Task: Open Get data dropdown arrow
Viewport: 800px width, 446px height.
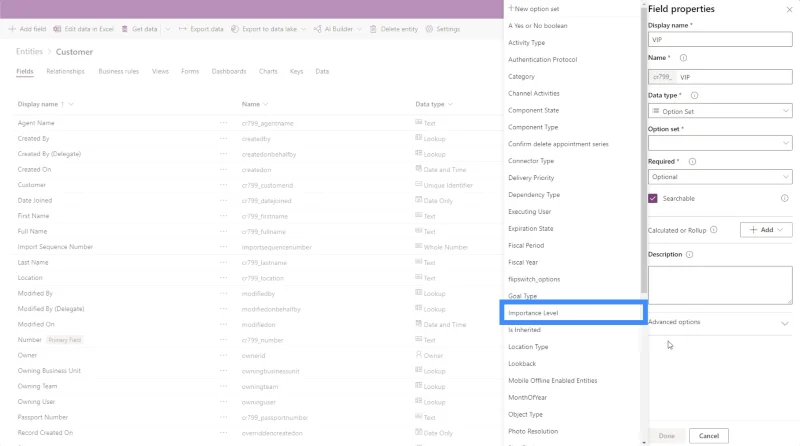Action: (167, 29)
